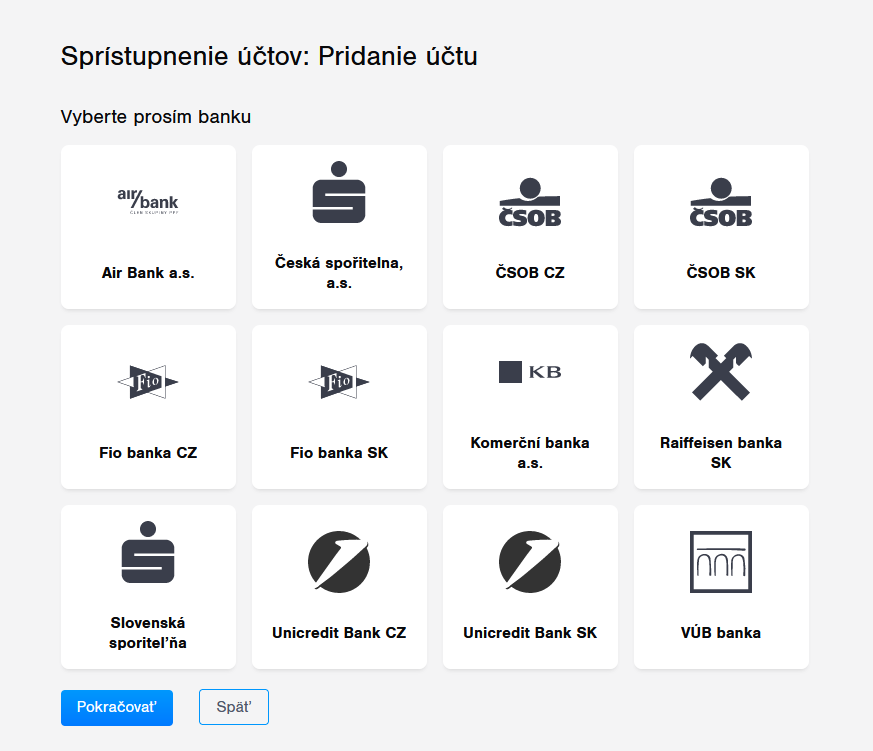The image size is (873, 751).
Task: Click the "Fio banka CZ" label
Action: tap(148, 452)
